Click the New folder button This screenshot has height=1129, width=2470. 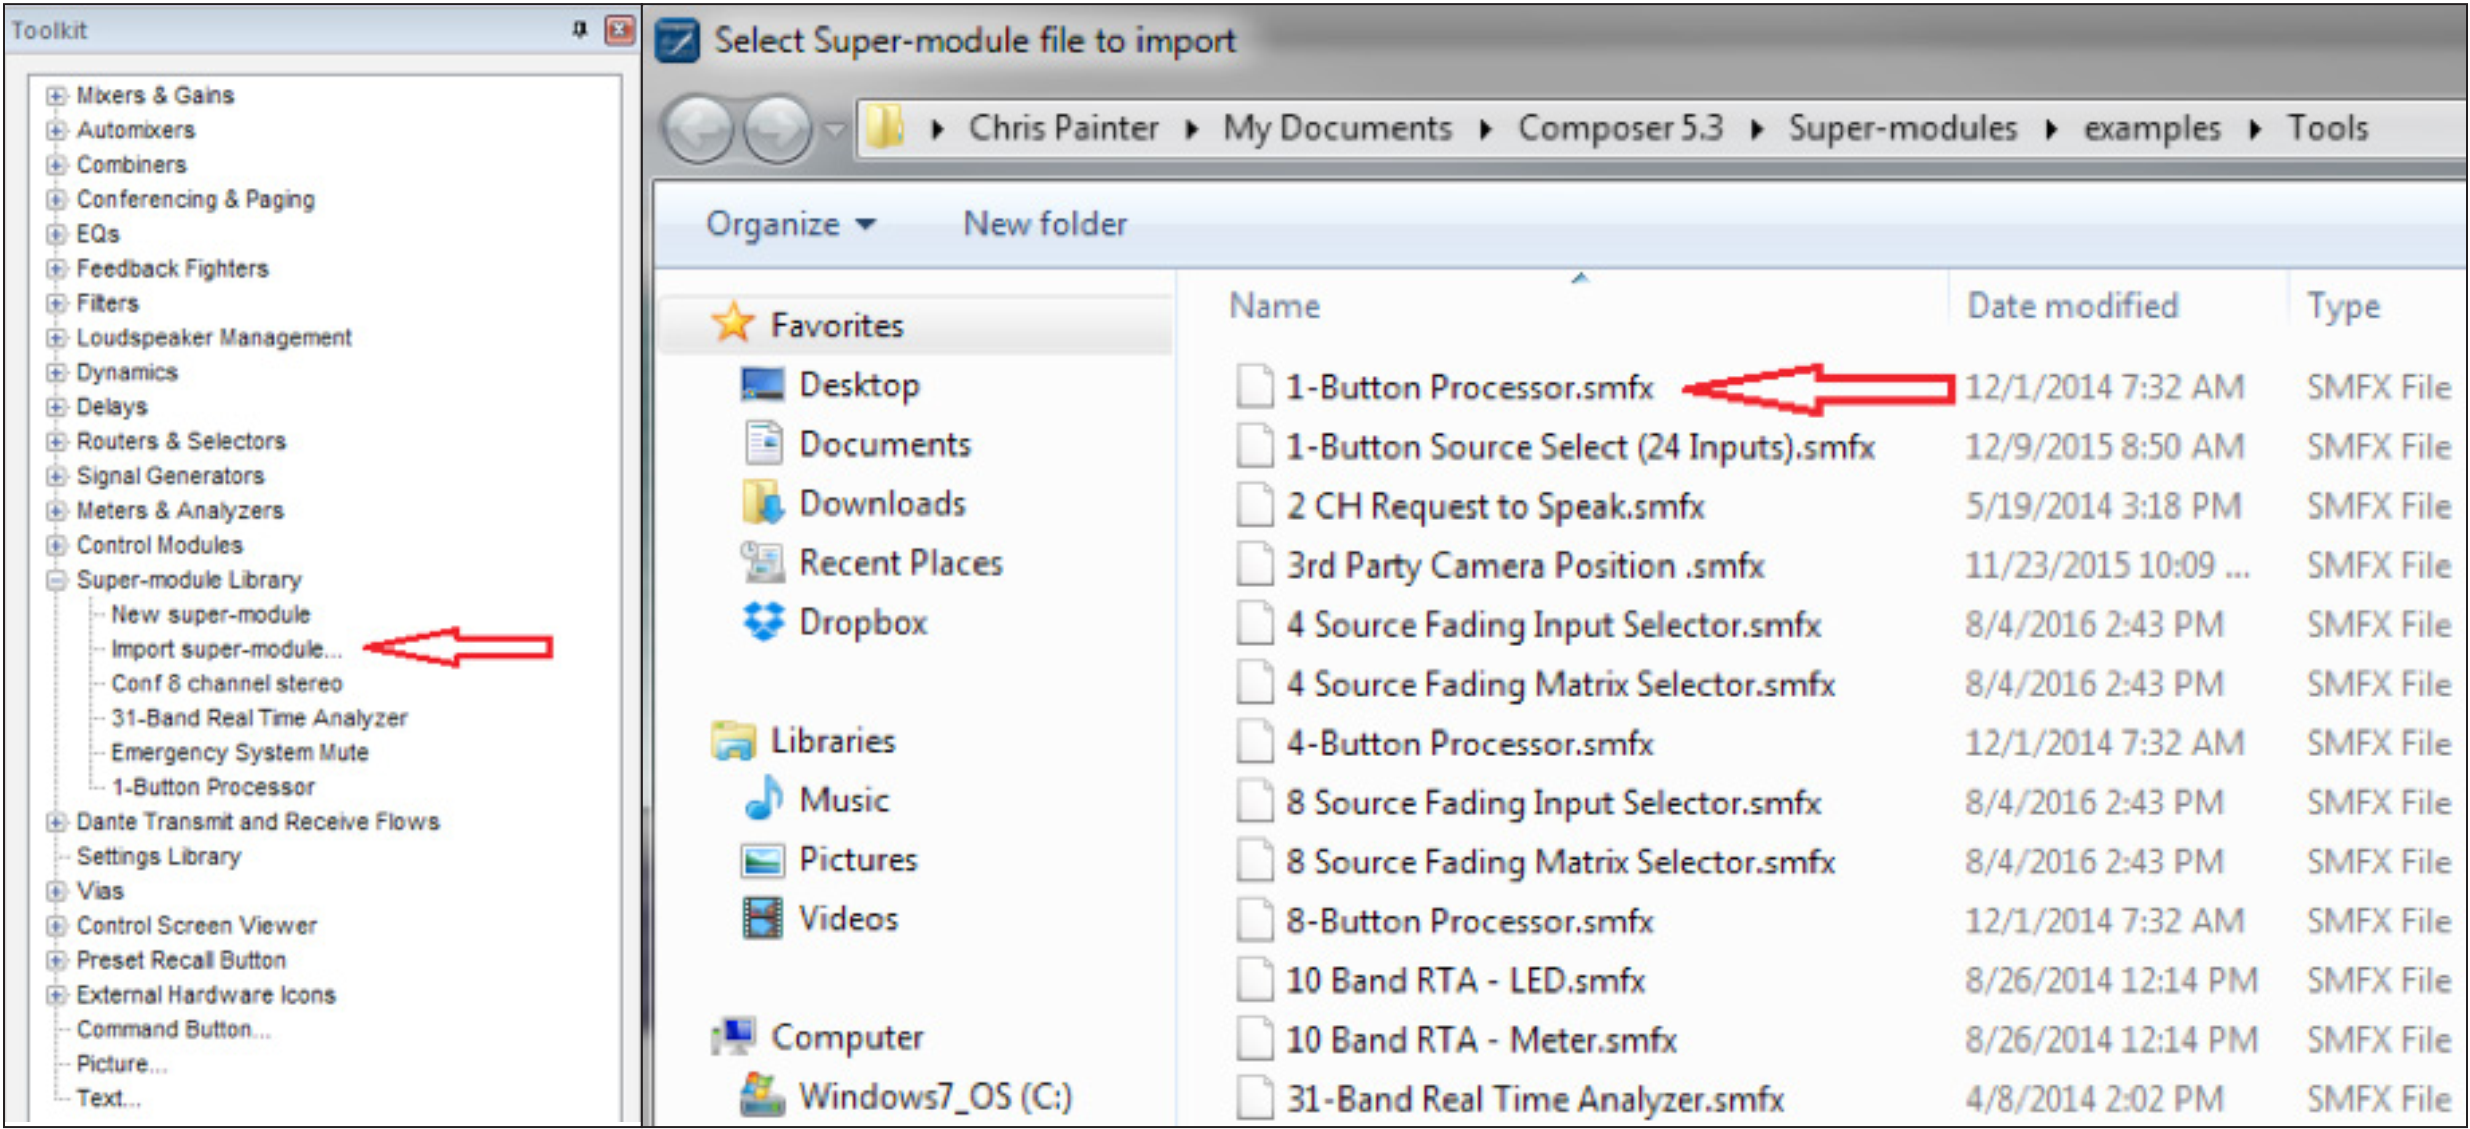coord(1044,224)
